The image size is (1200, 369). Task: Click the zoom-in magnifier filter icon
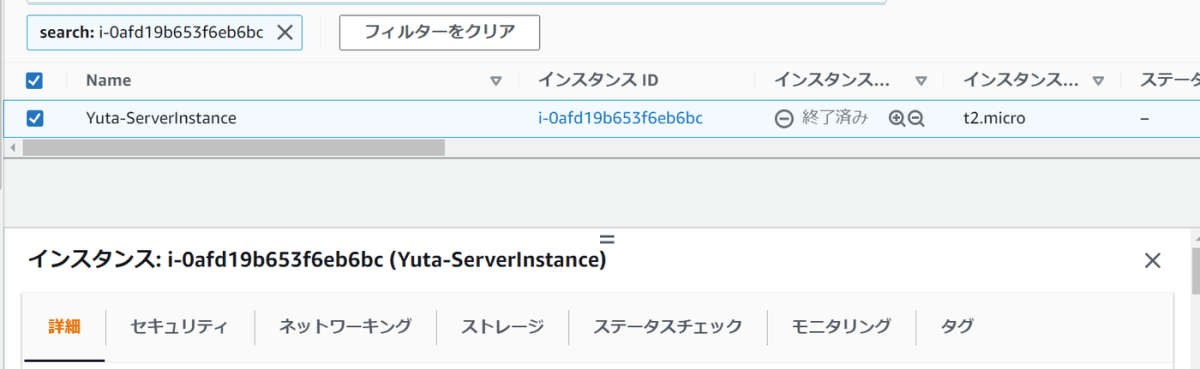tap(897, 118)
